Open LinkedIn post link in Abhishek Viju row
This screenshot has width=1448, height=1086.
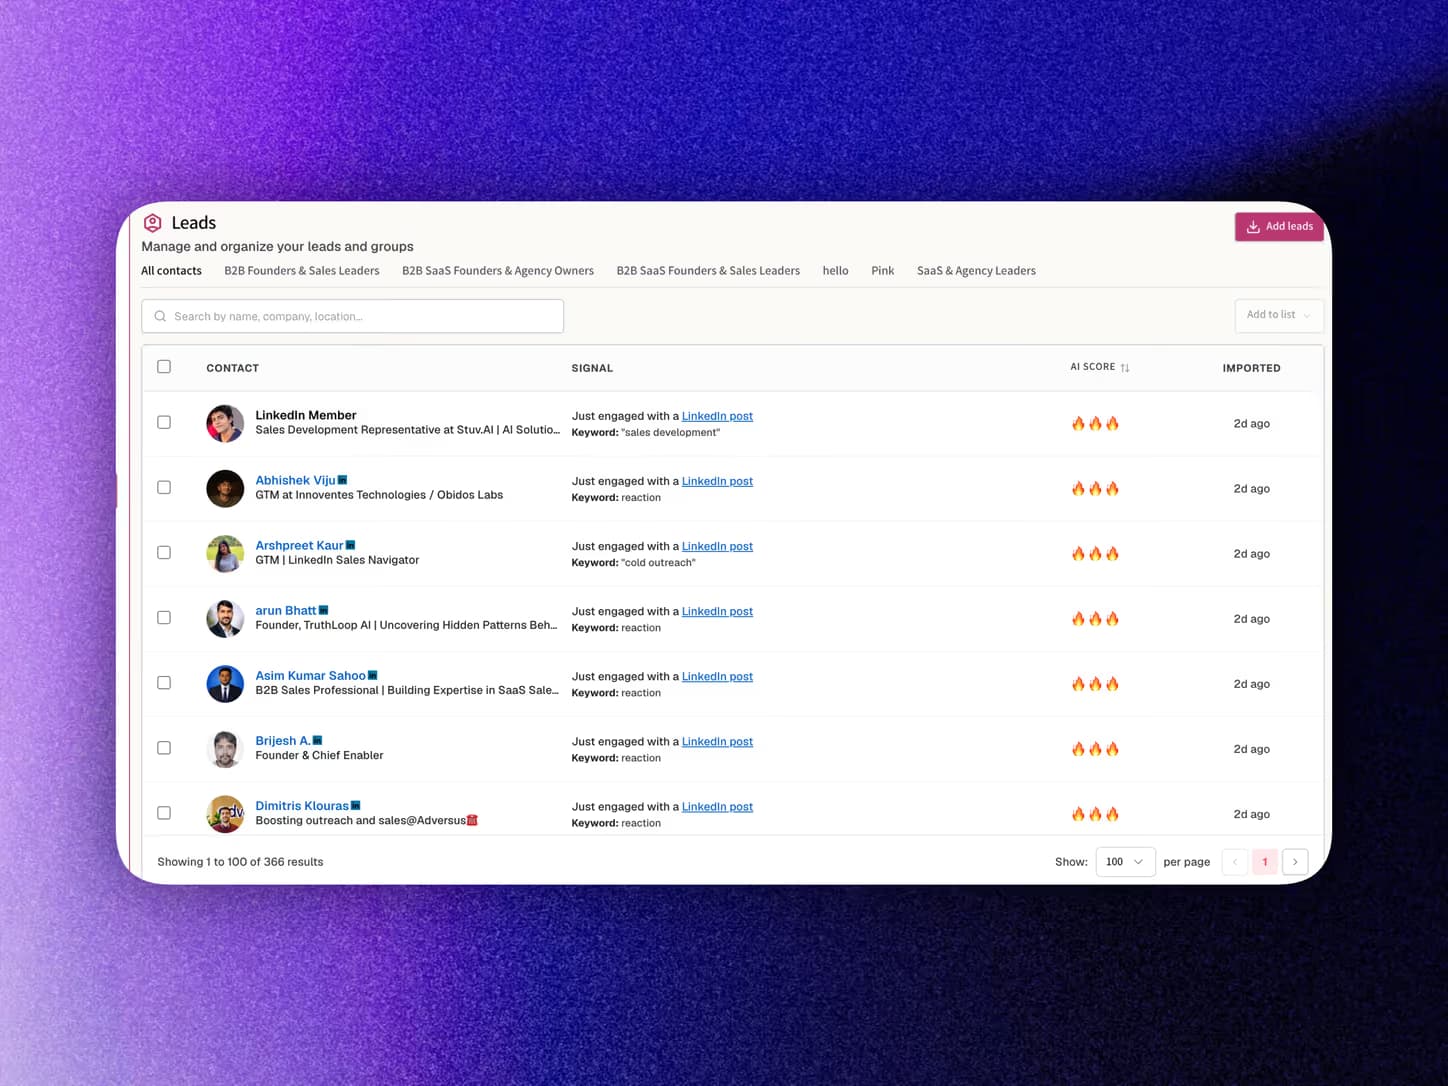point(717,481)
